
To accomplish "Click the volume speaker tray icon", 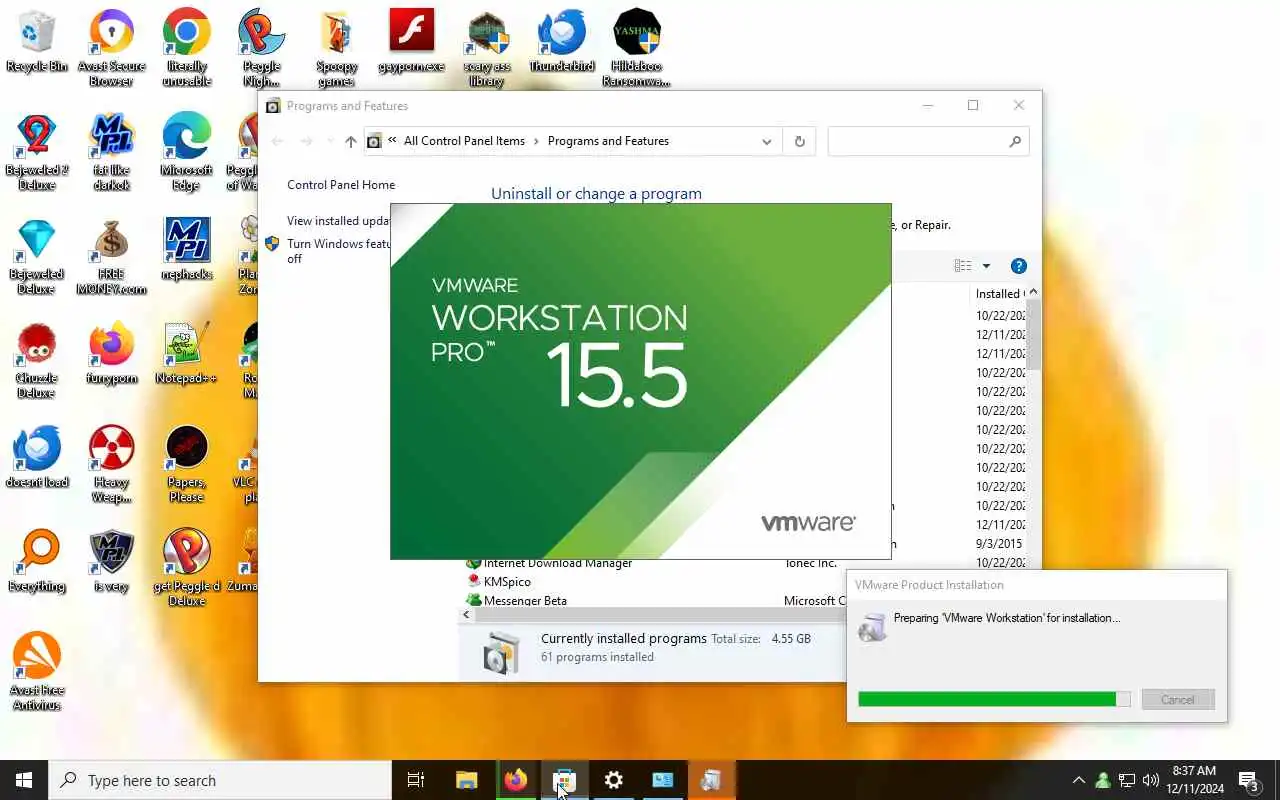I will 1151,780.
